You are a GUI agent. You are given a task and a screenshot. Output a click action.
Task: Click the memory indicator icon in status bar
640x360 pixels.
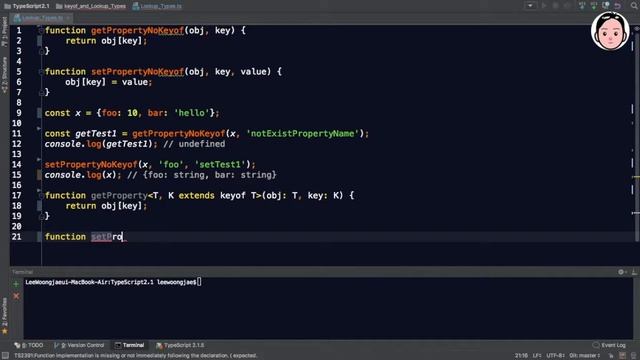pos(634,356)
